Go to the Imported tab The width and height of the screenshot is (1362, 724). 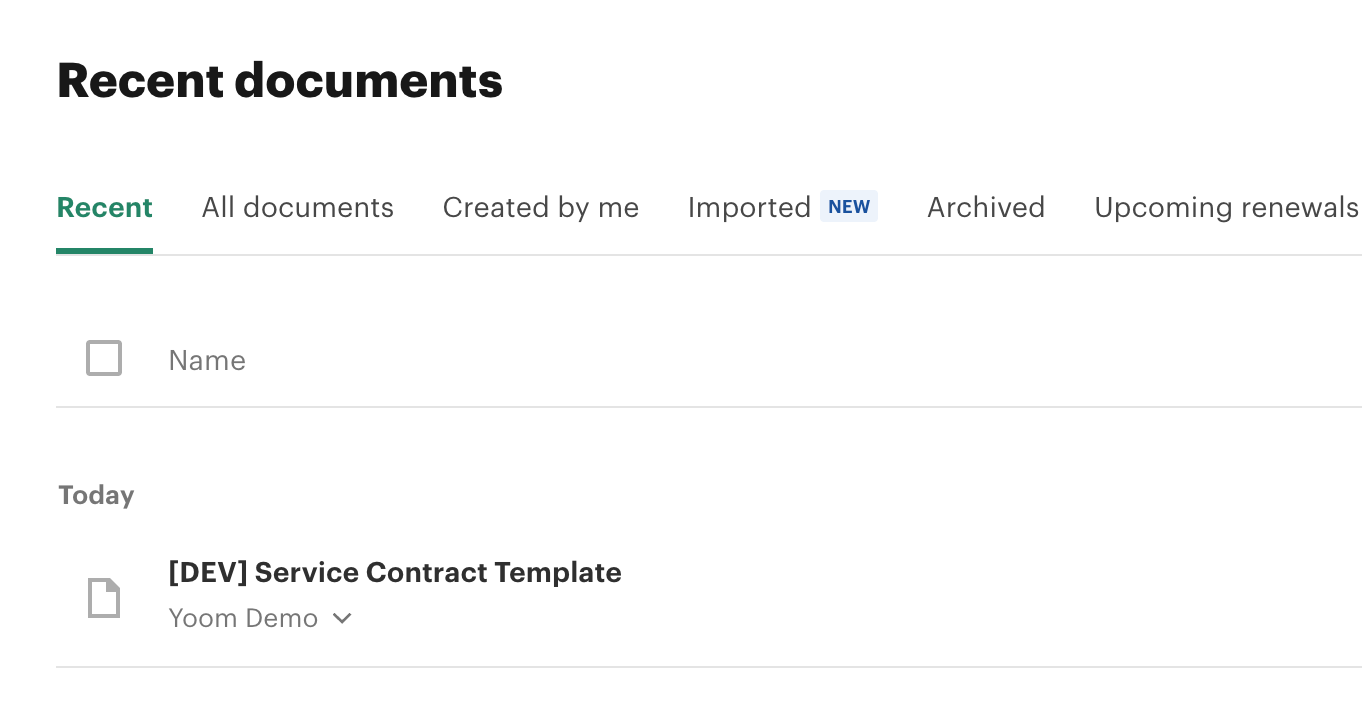pos(749,207)
